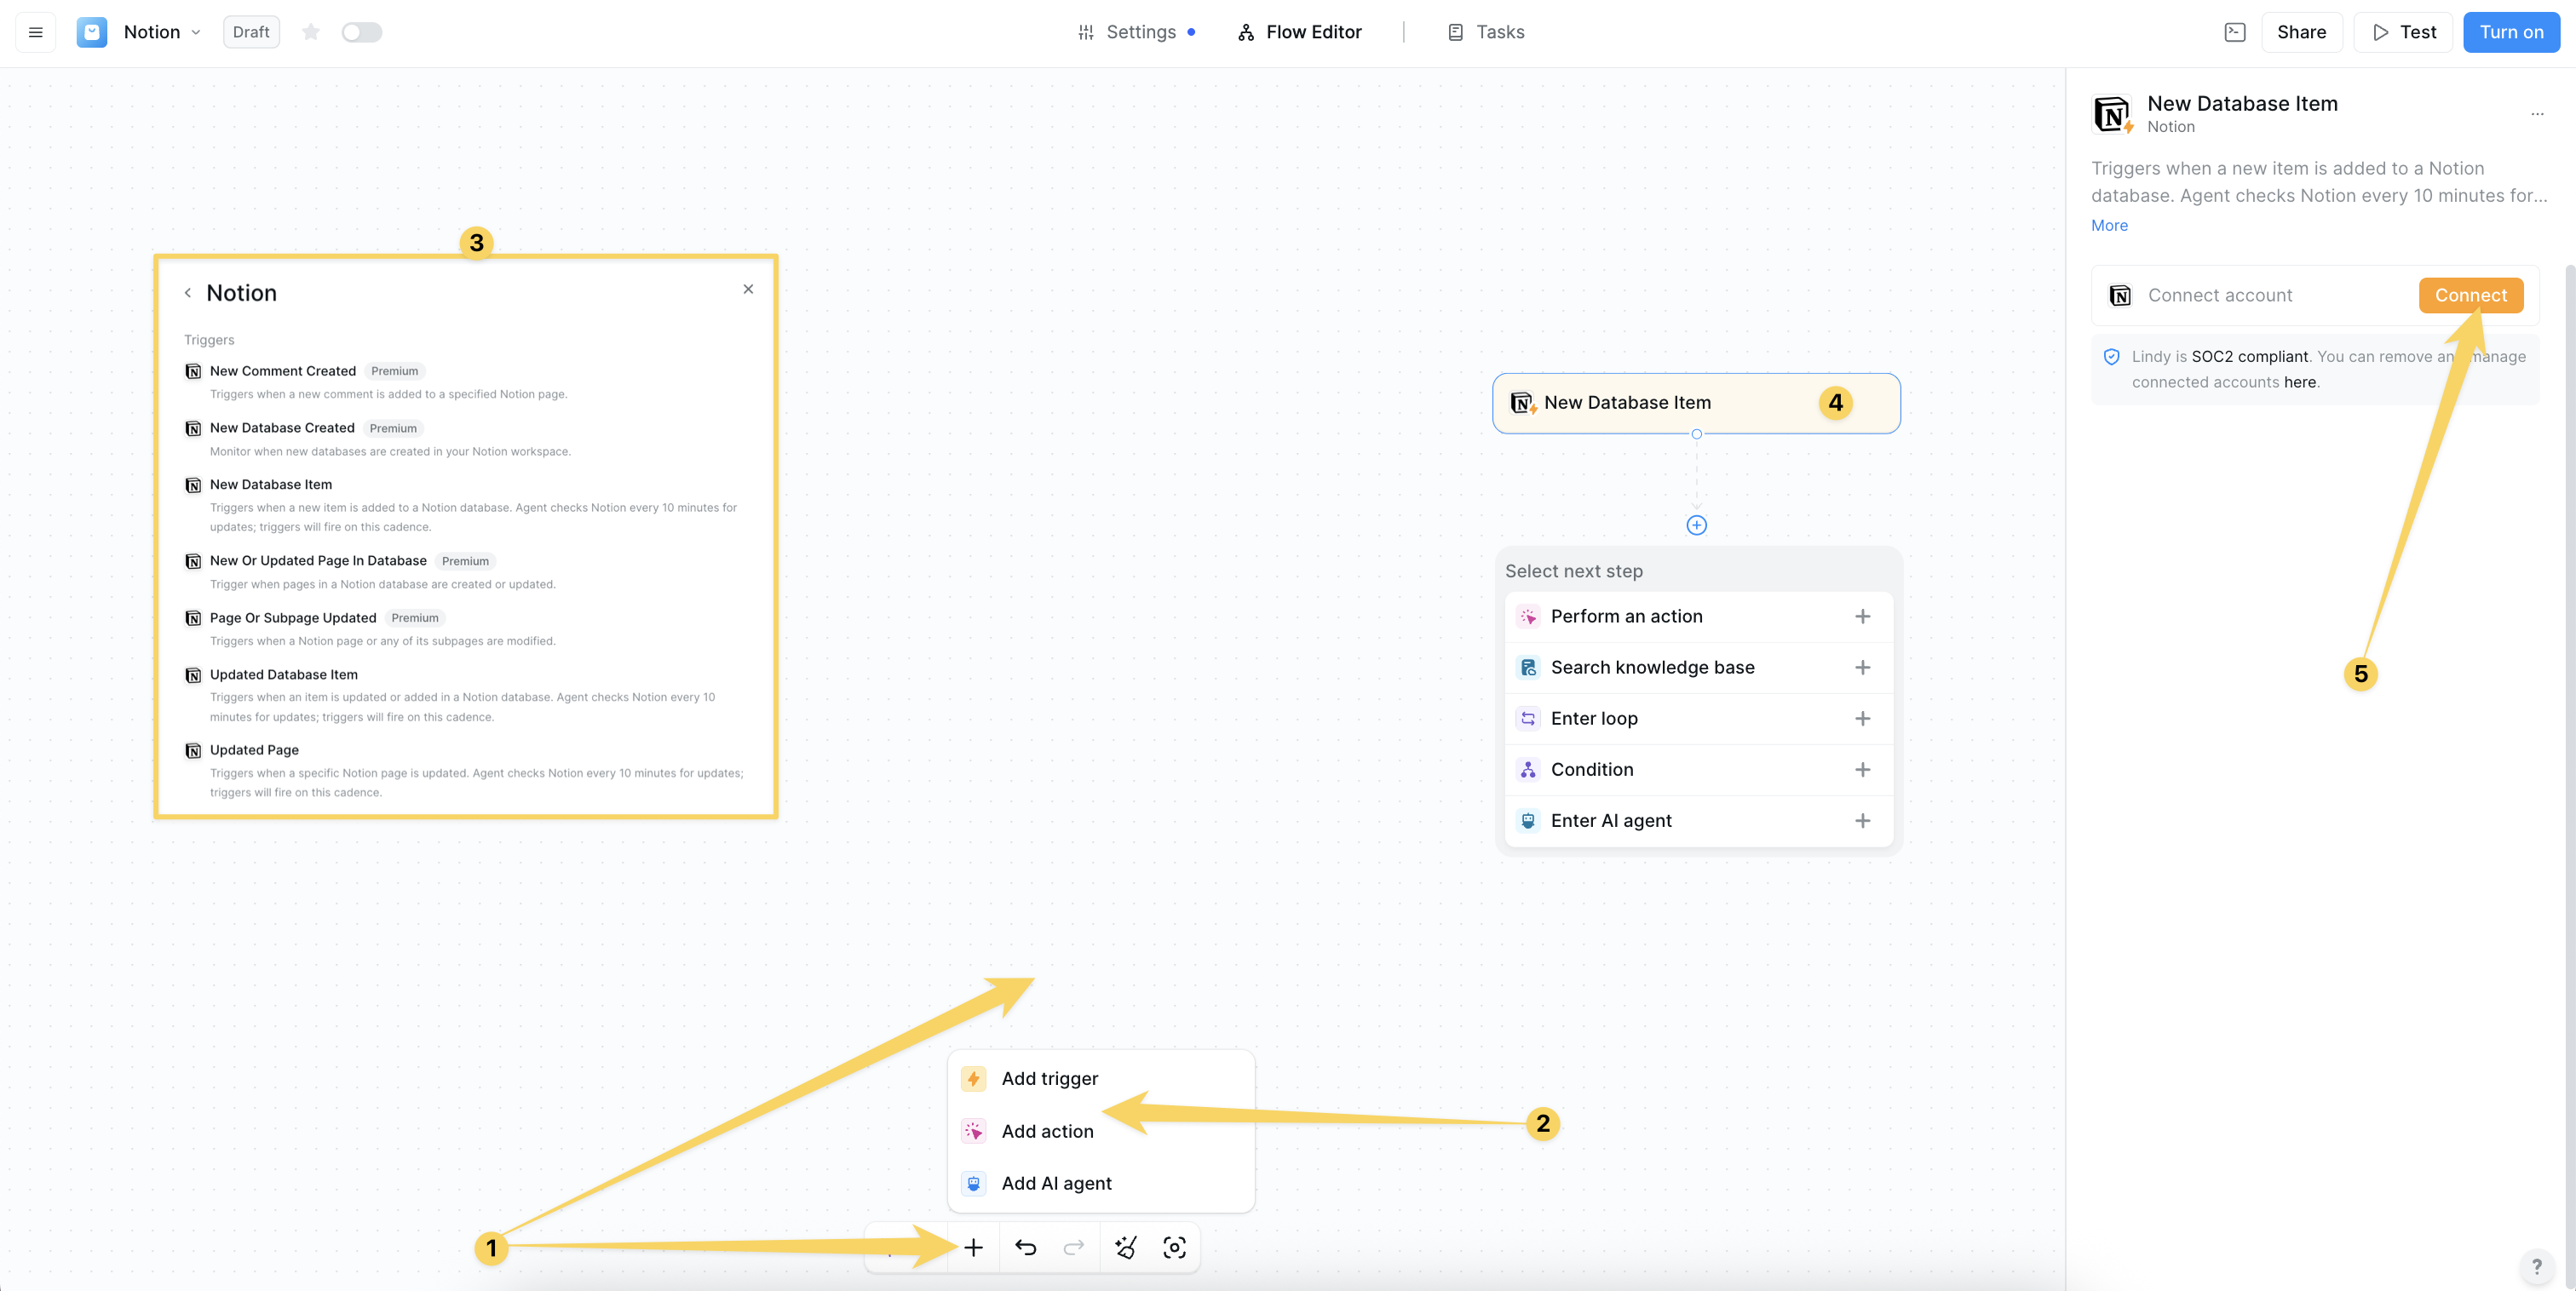Click the auto-tidy magic icon

[x=1126, y=1247]
